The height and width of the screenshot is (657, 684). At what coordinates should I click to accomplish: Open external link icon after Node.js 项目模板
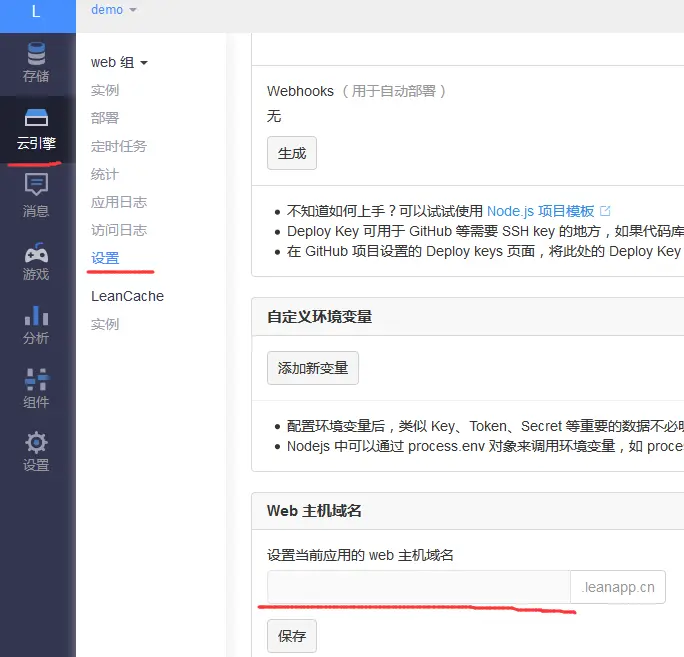[605, 211]
